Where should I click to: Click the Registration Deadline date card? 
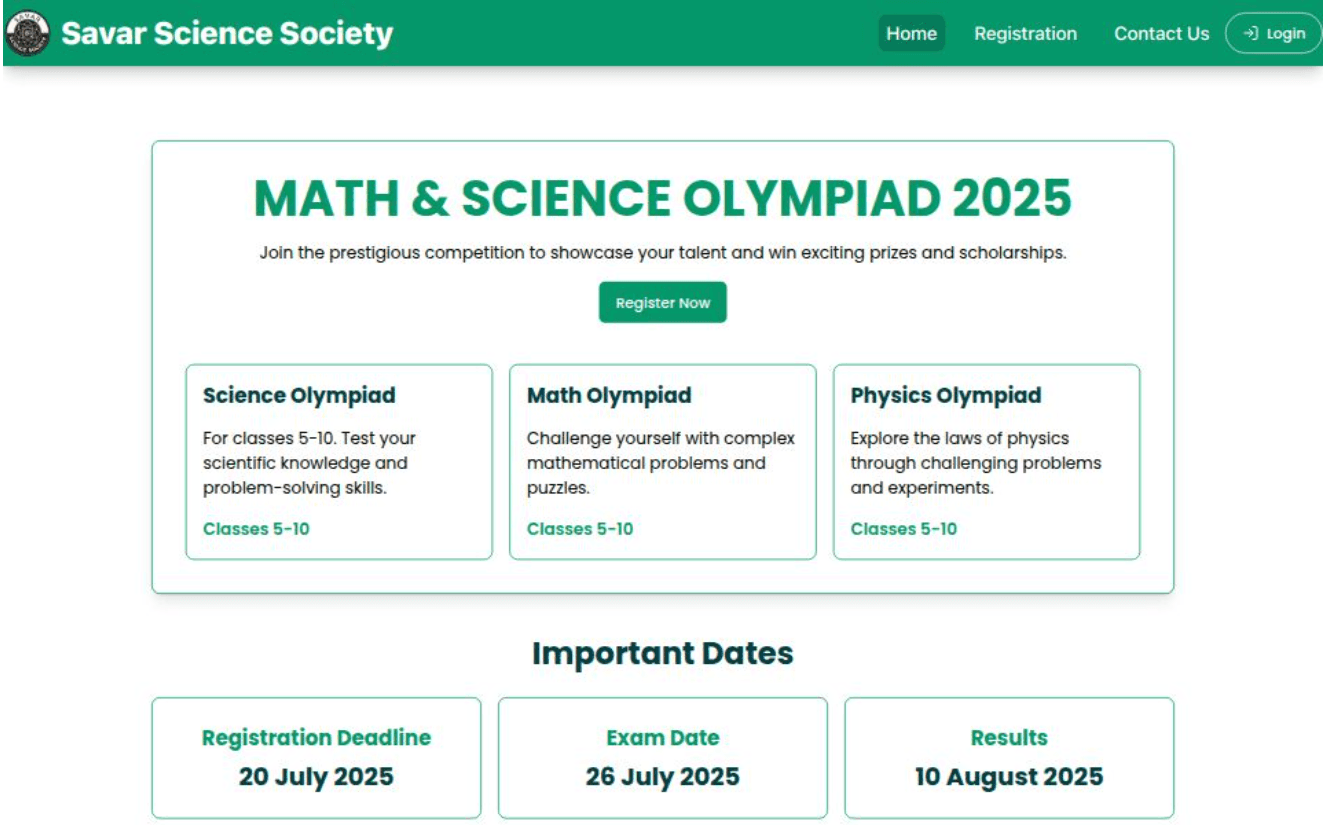[316, 757]
